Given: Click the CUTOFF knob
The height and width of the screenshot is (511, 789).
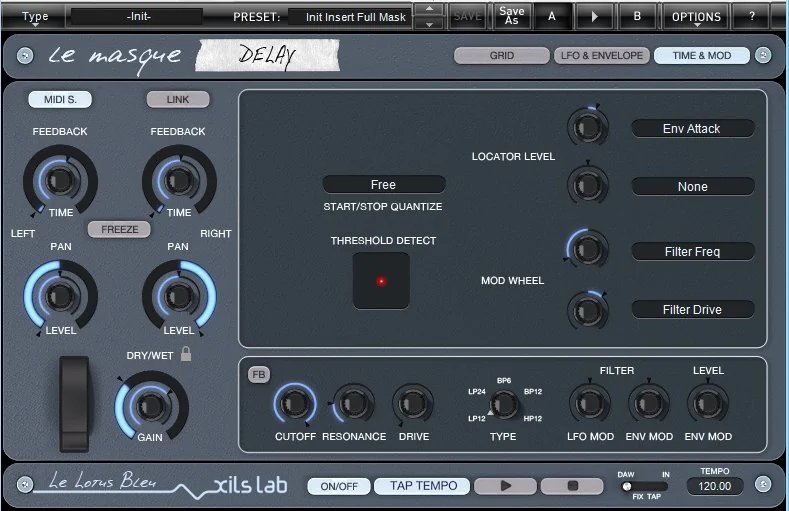Looking at the screenshot, I should 295,403.
